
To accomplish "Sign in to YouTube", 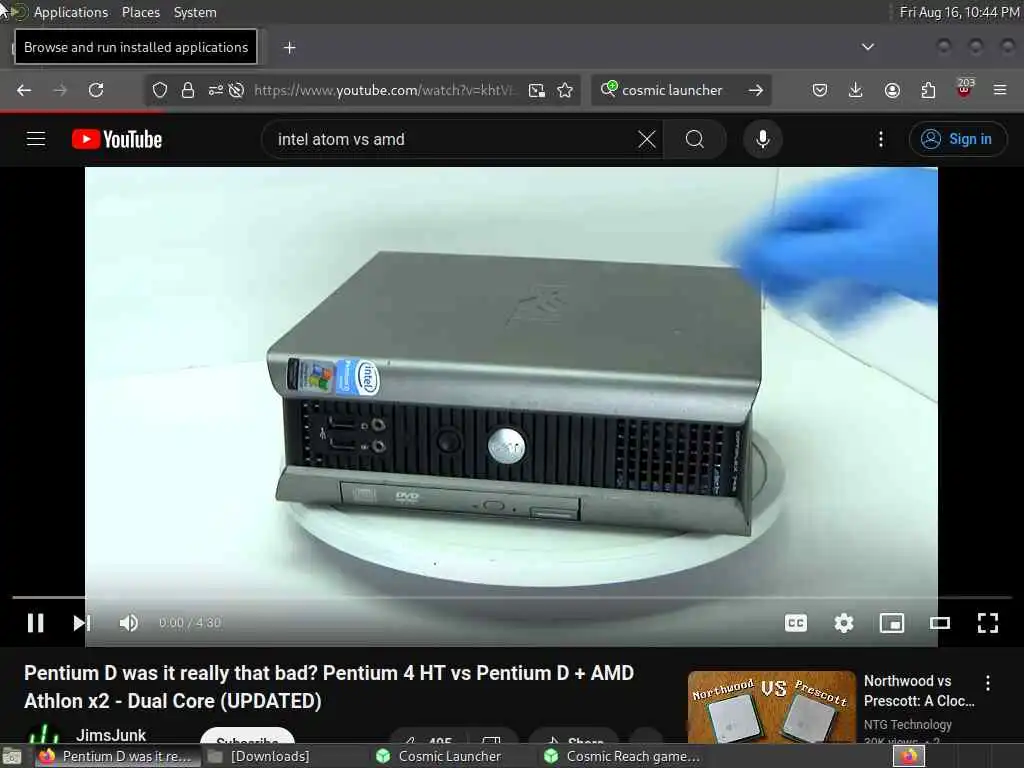I will pyautogui.click(x=958, y=139).
